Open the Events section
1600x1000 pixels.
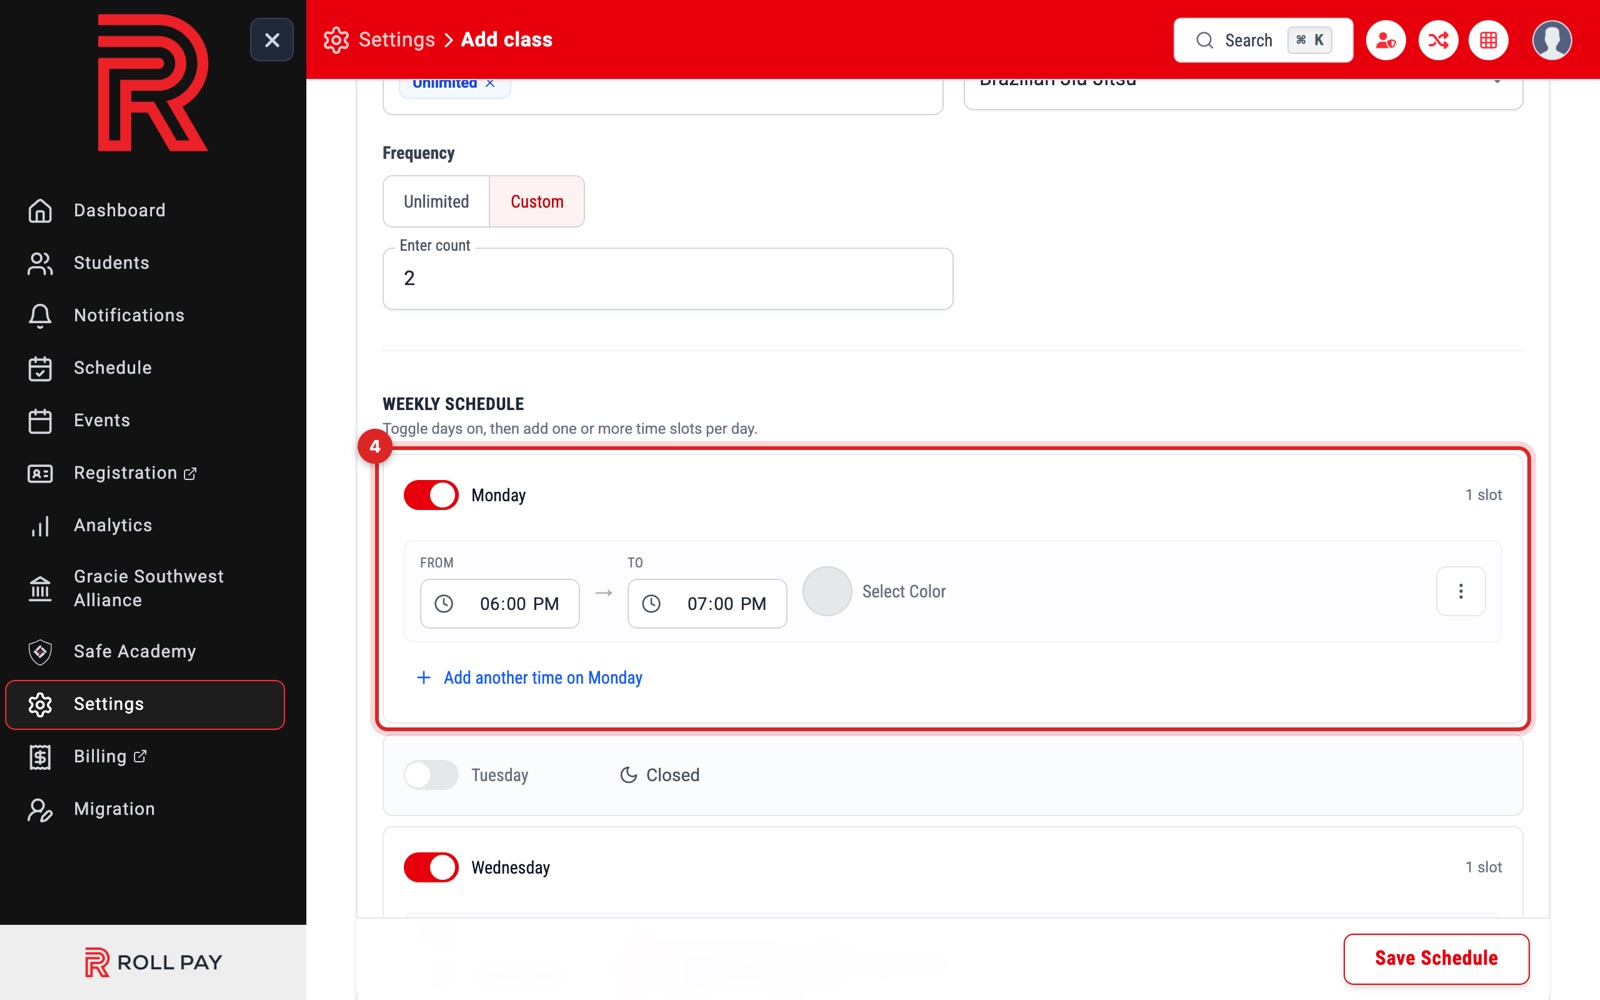click(x=102, y=420)
